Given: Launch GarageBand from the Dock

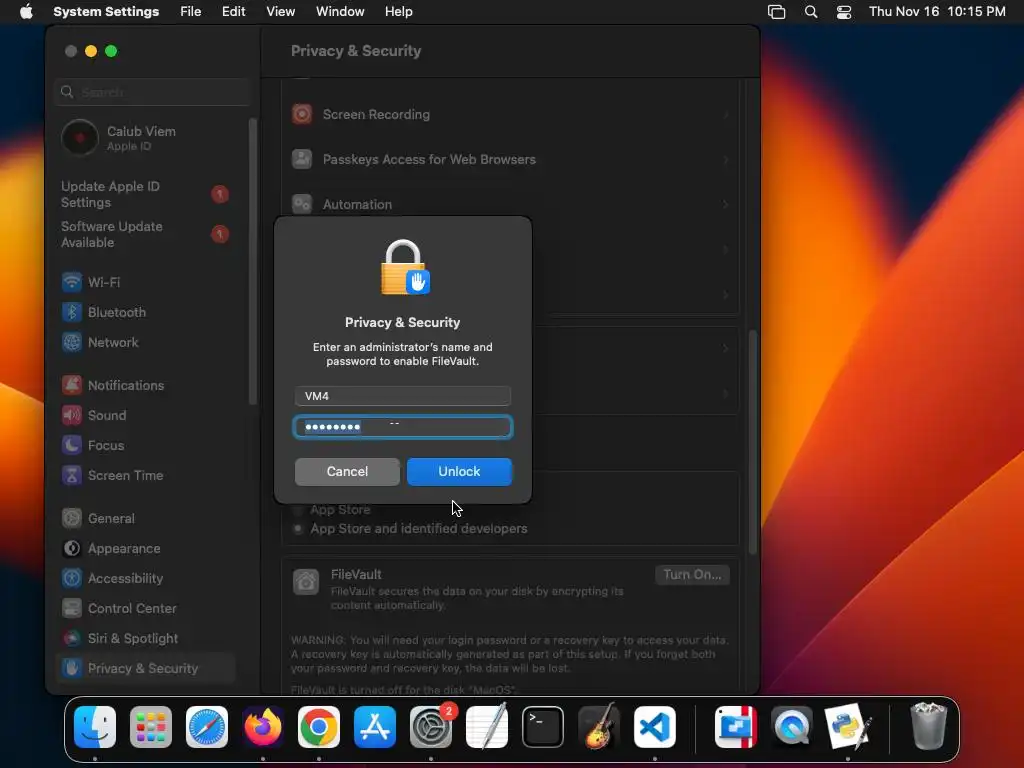Looking at the screenshot, I should pyautogui.click(x=599, y=726).
